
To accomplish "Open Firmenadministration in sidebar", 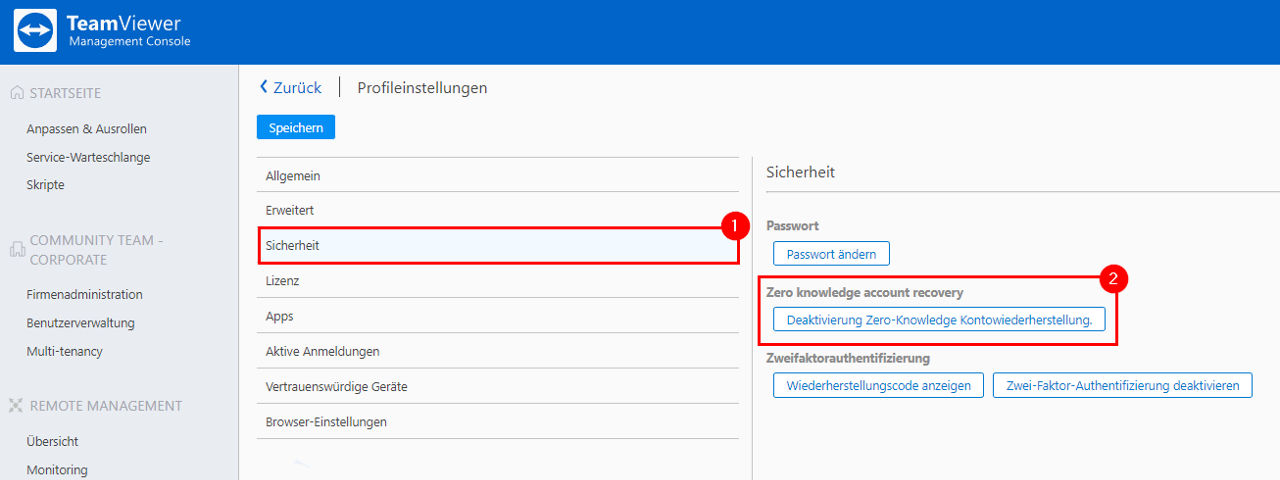I will tap(85, 295).
